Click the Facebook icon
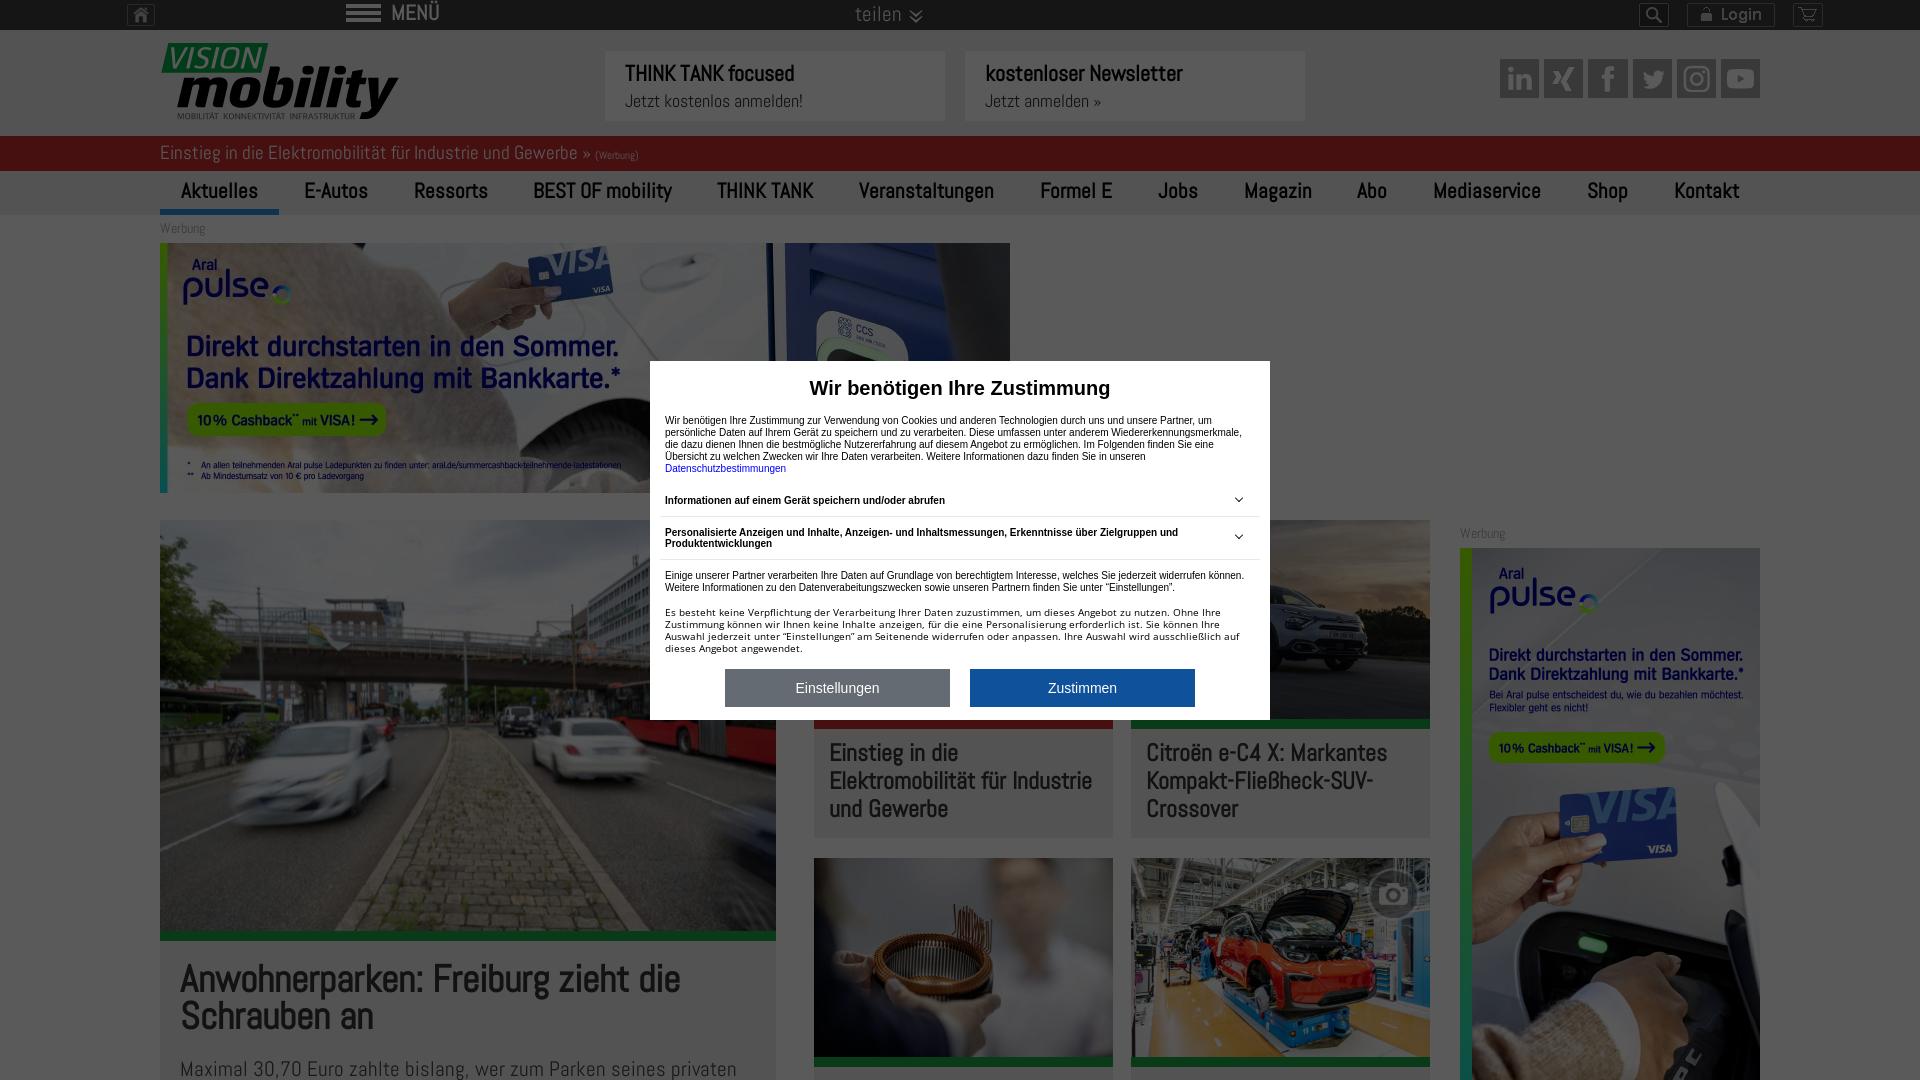1920x1080 pixels. (x=1607, y=78)
